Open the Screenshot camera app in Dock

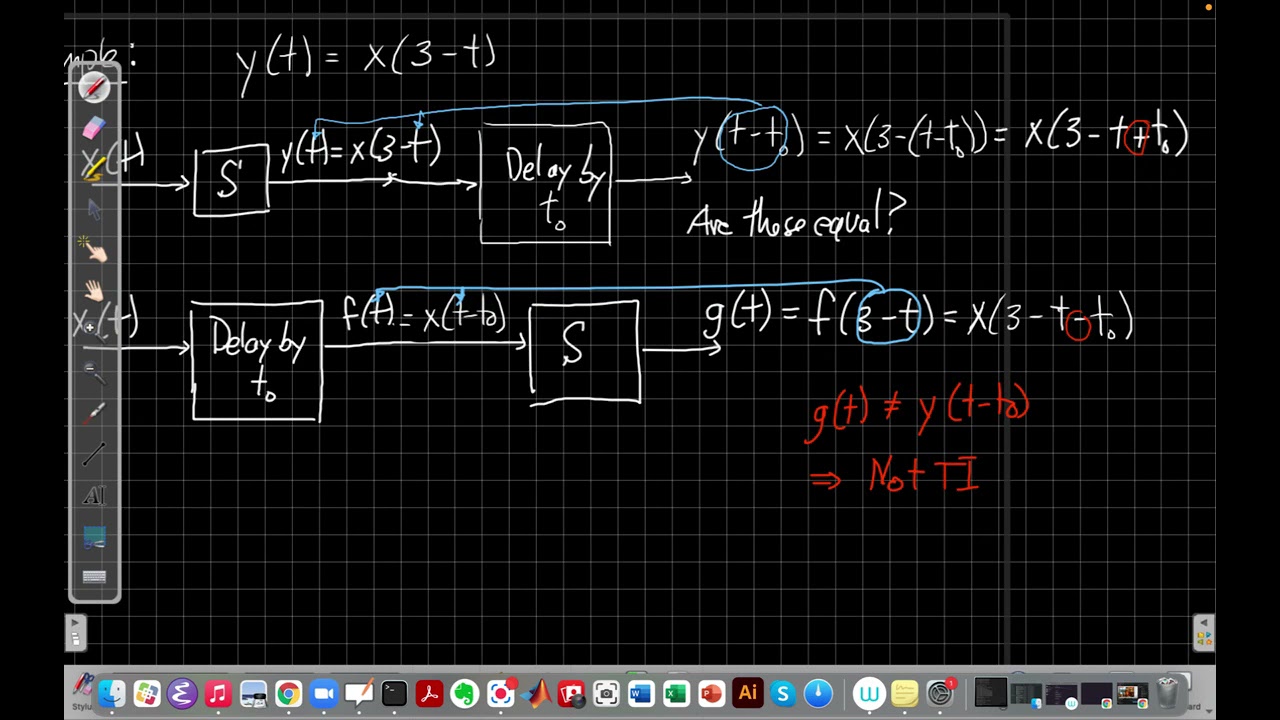pos(606,693)
